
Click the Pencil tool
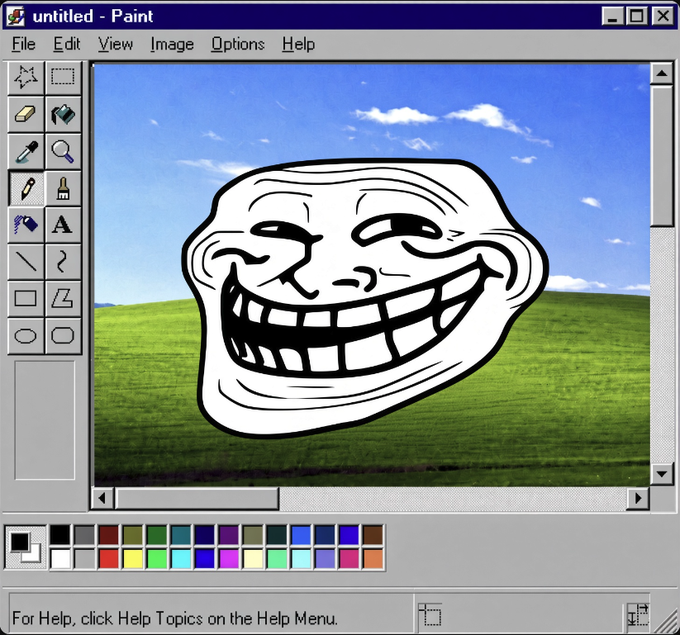(26, 188)
